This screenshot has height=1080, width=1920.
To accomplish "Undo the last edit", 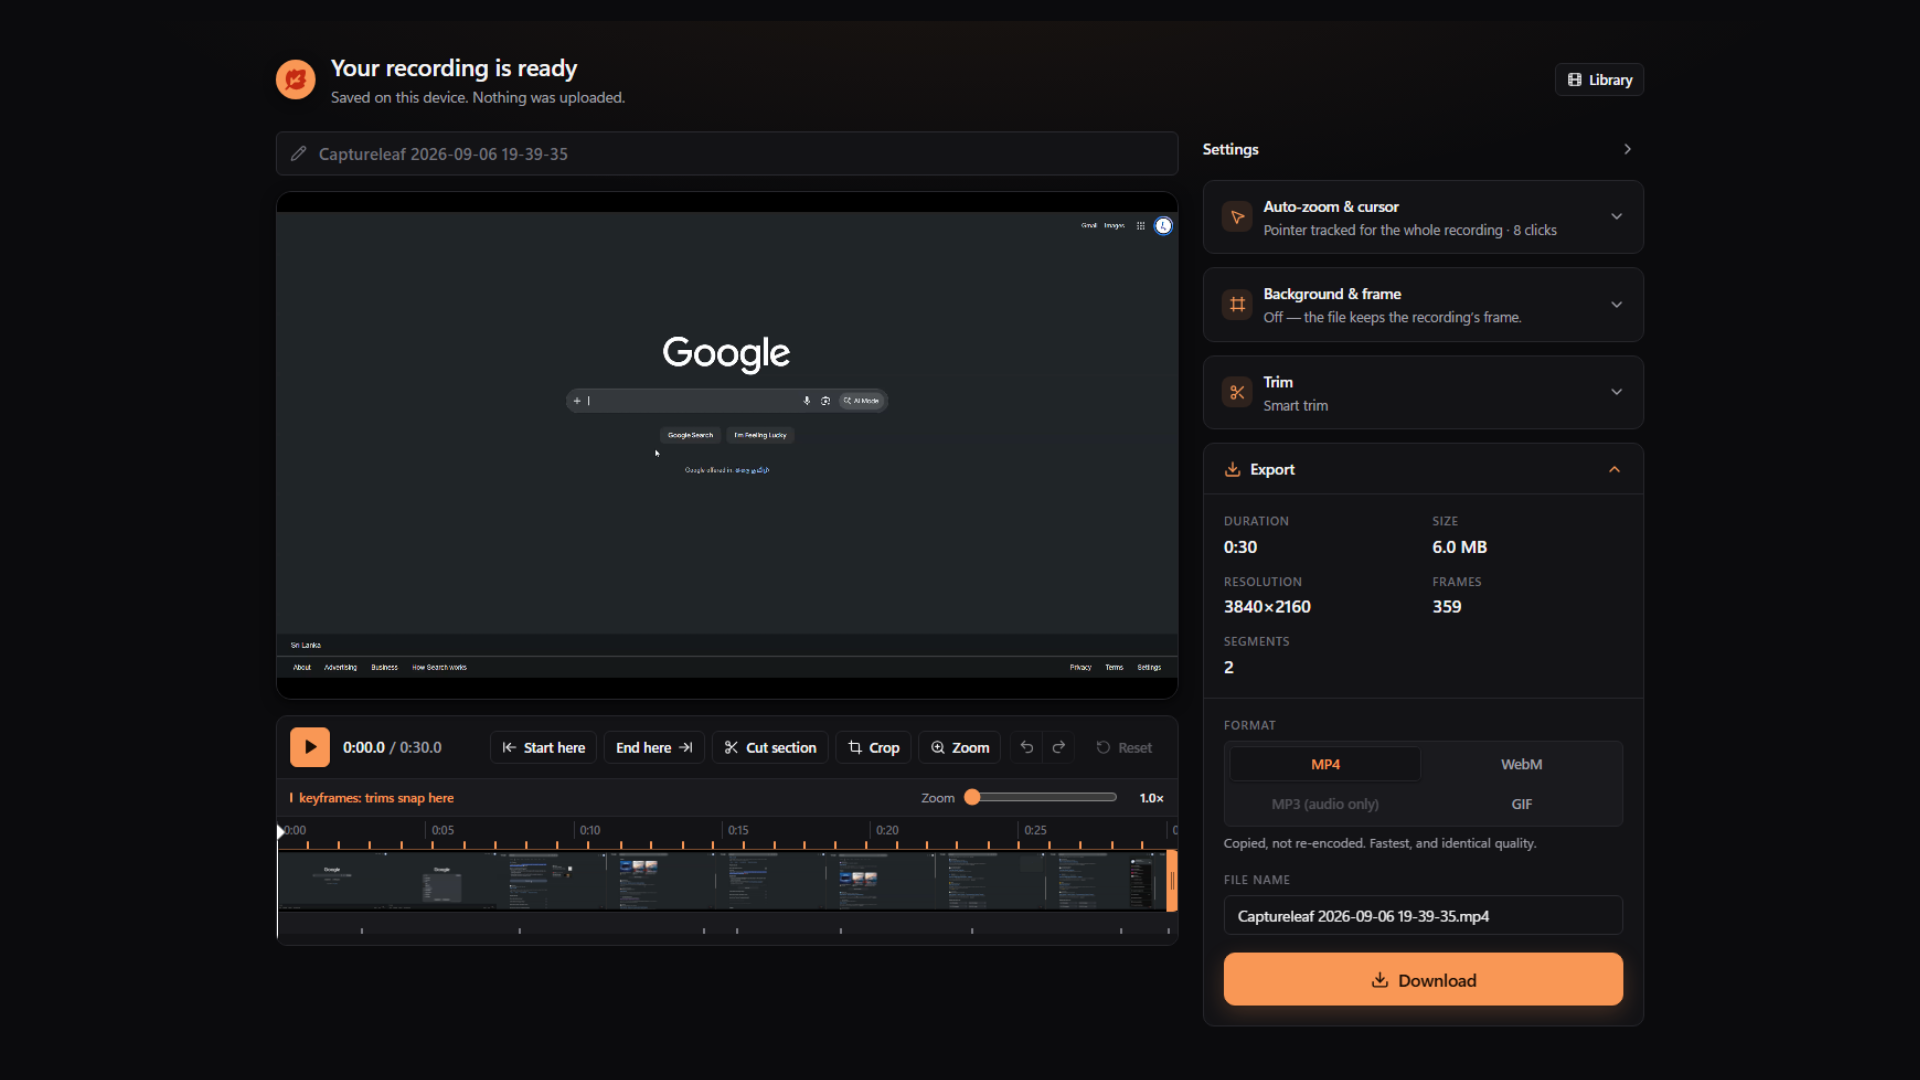I will point(1026,747).
